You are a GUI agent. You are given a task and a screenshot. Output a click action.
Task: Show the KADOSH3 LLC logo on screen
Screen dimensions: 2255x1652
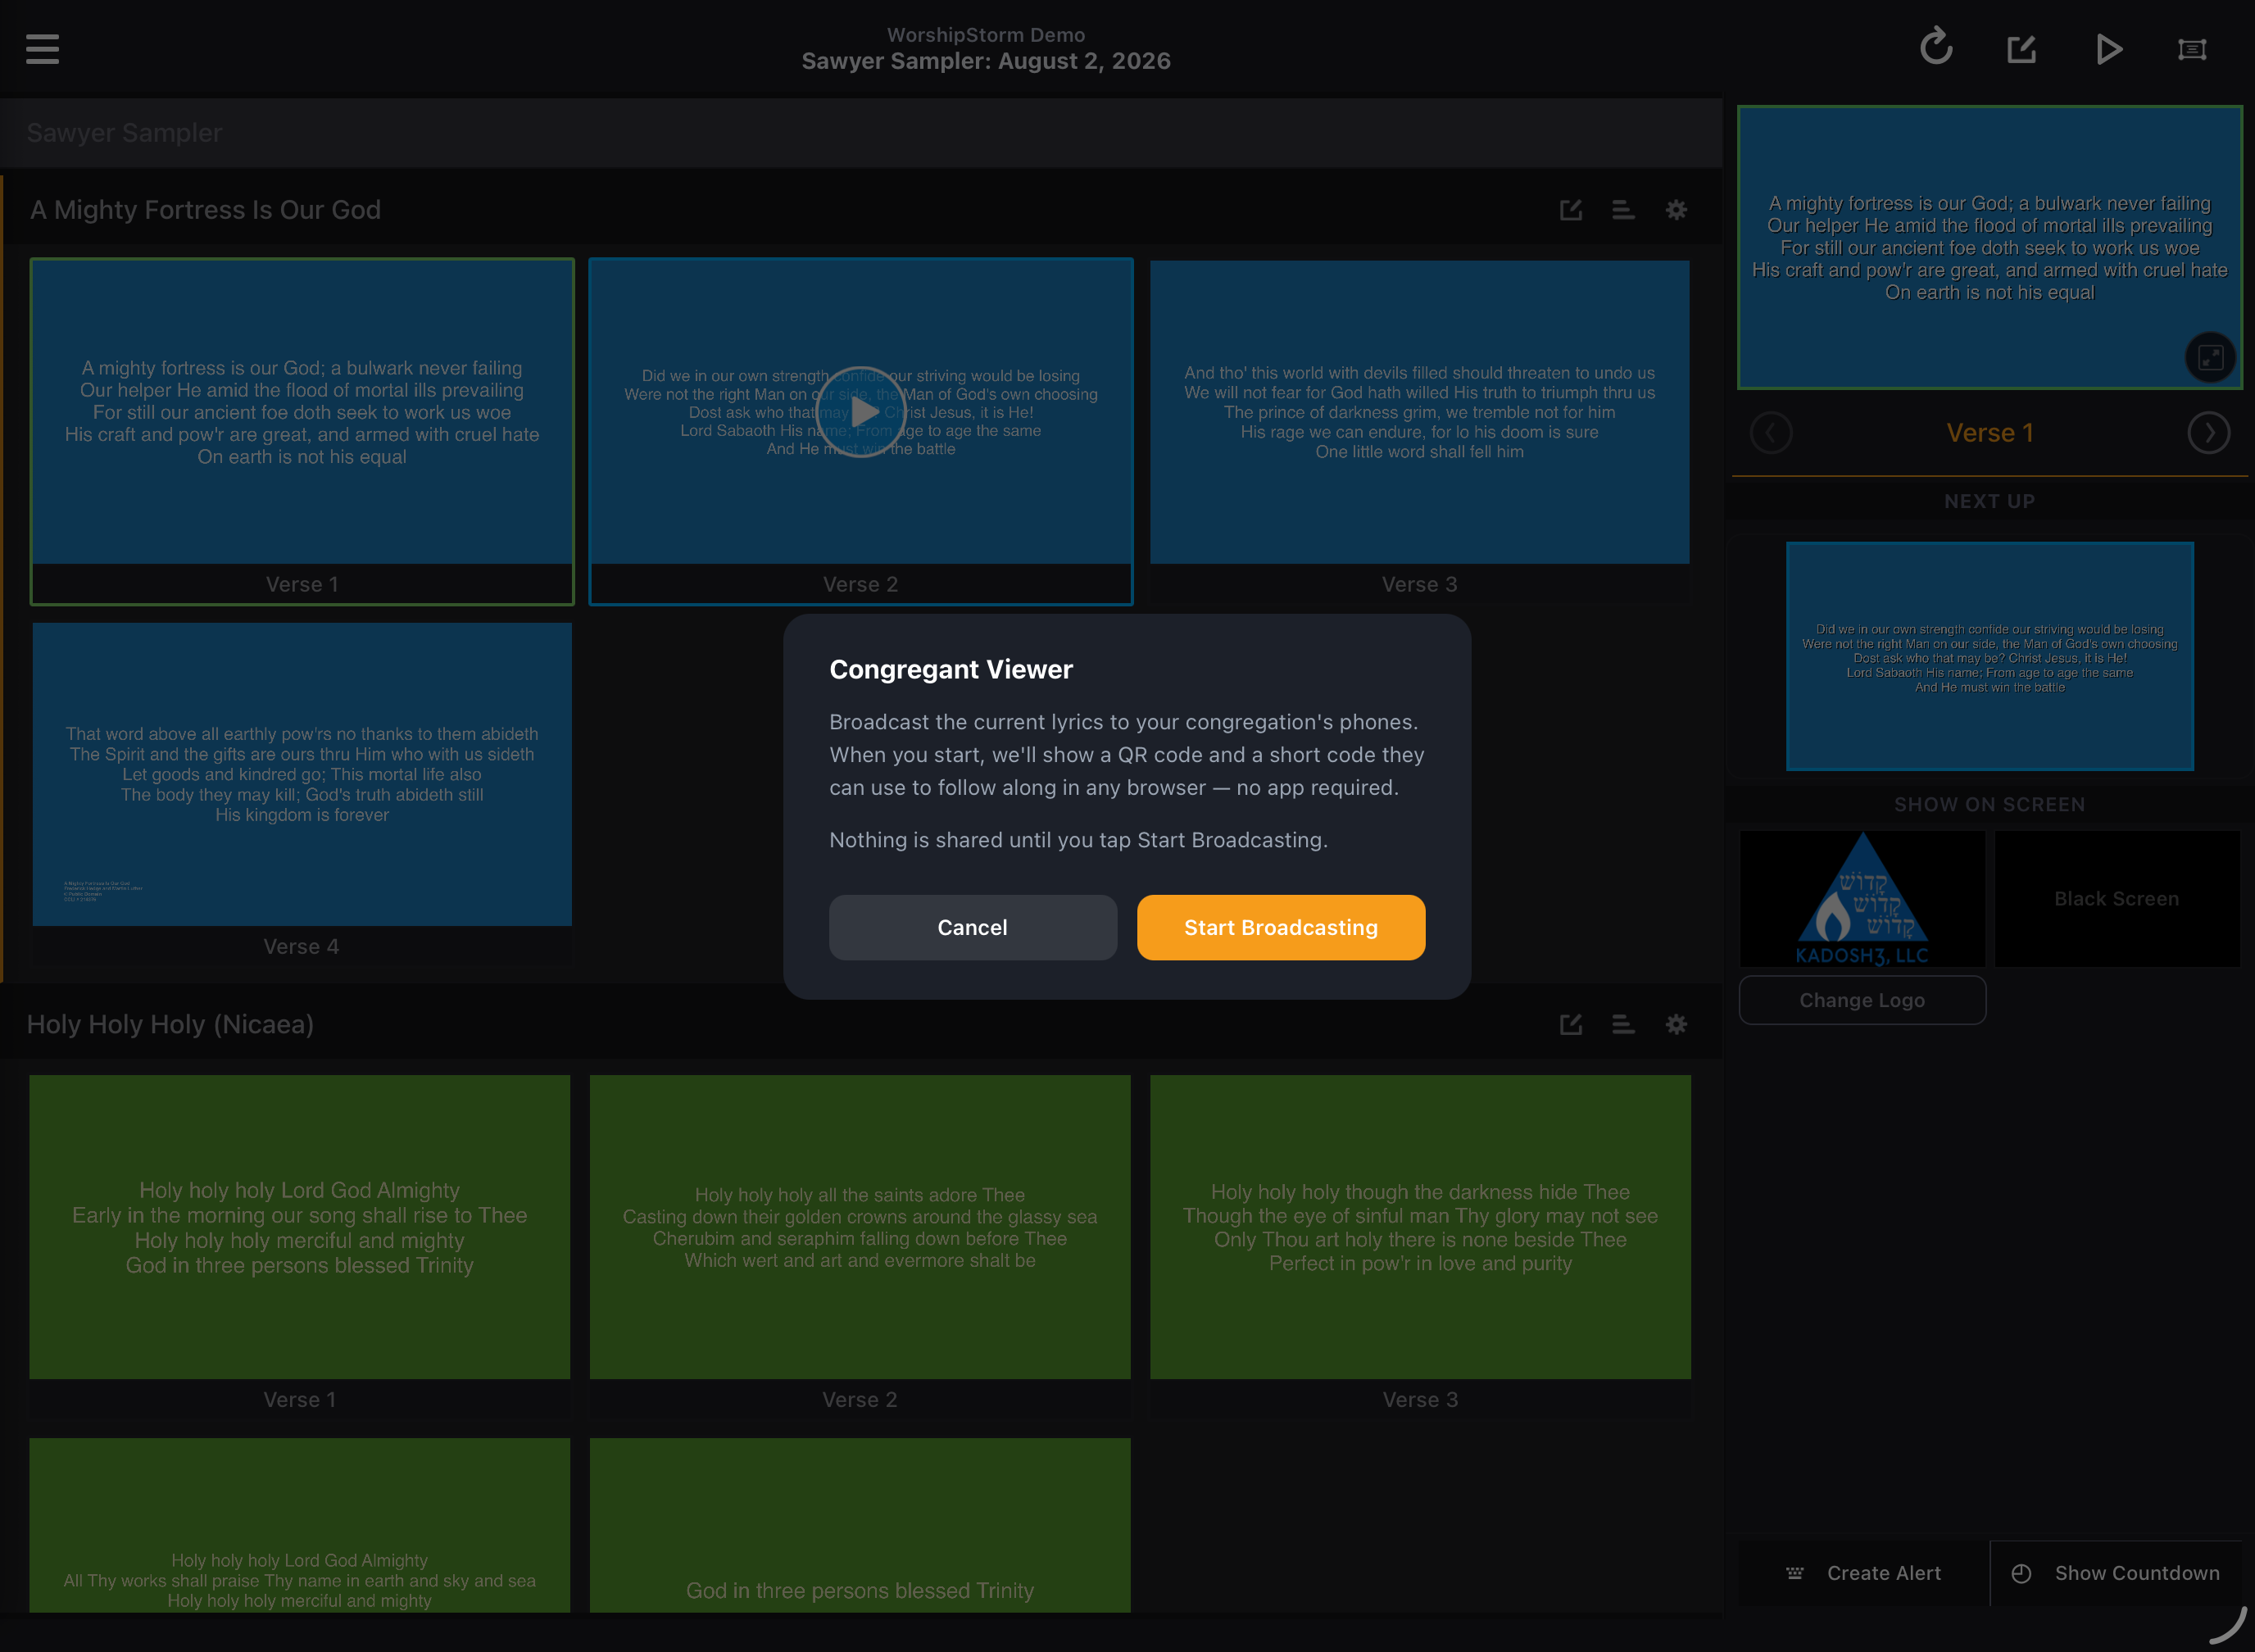tap(1862, 898)
